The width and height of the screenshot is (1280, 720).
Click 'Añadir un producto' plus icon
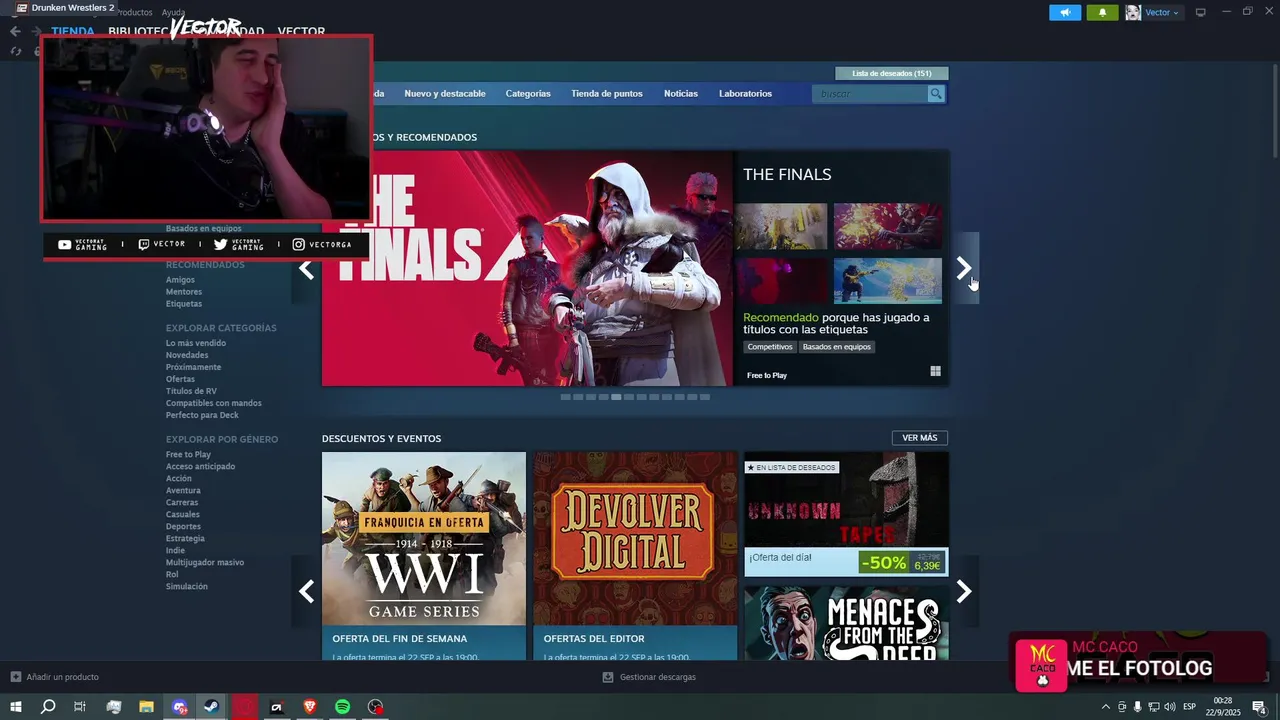coord(16,677)
